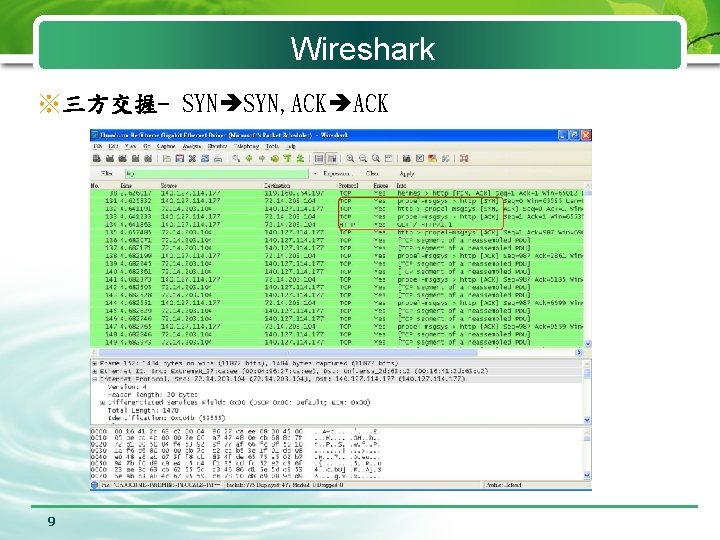Open capture options toolbar icon
Image resolution: width=720 pixels, height=540 pixels.
pos(109,158)
